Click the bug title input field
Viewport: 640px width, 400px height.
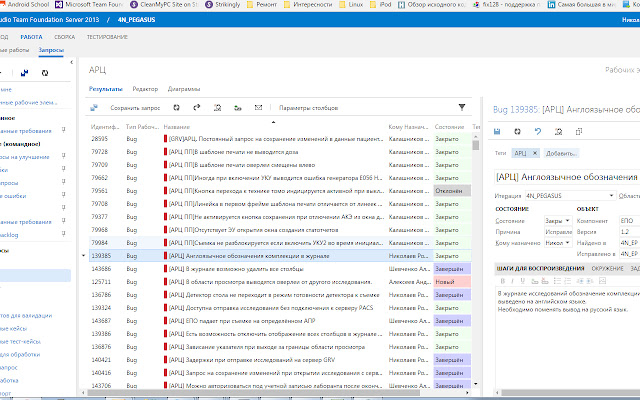coord(567,177)
